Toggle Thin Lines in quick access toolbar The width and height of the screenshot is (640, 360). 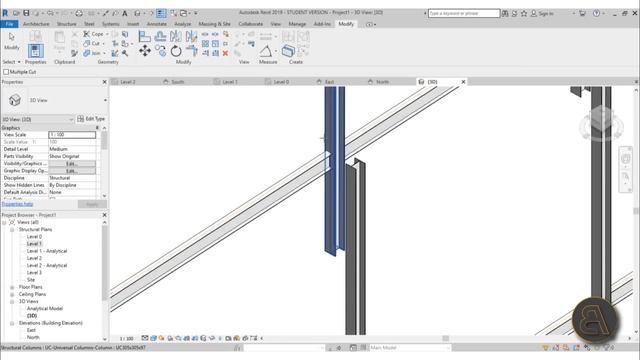[161, 13]
